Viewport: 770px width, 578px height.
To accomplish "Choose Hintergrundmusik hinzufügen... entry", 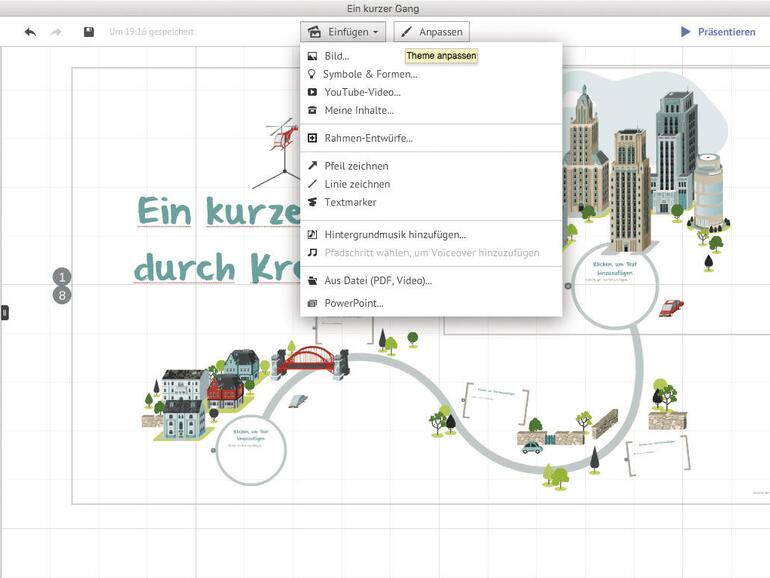I will (431, 235).
